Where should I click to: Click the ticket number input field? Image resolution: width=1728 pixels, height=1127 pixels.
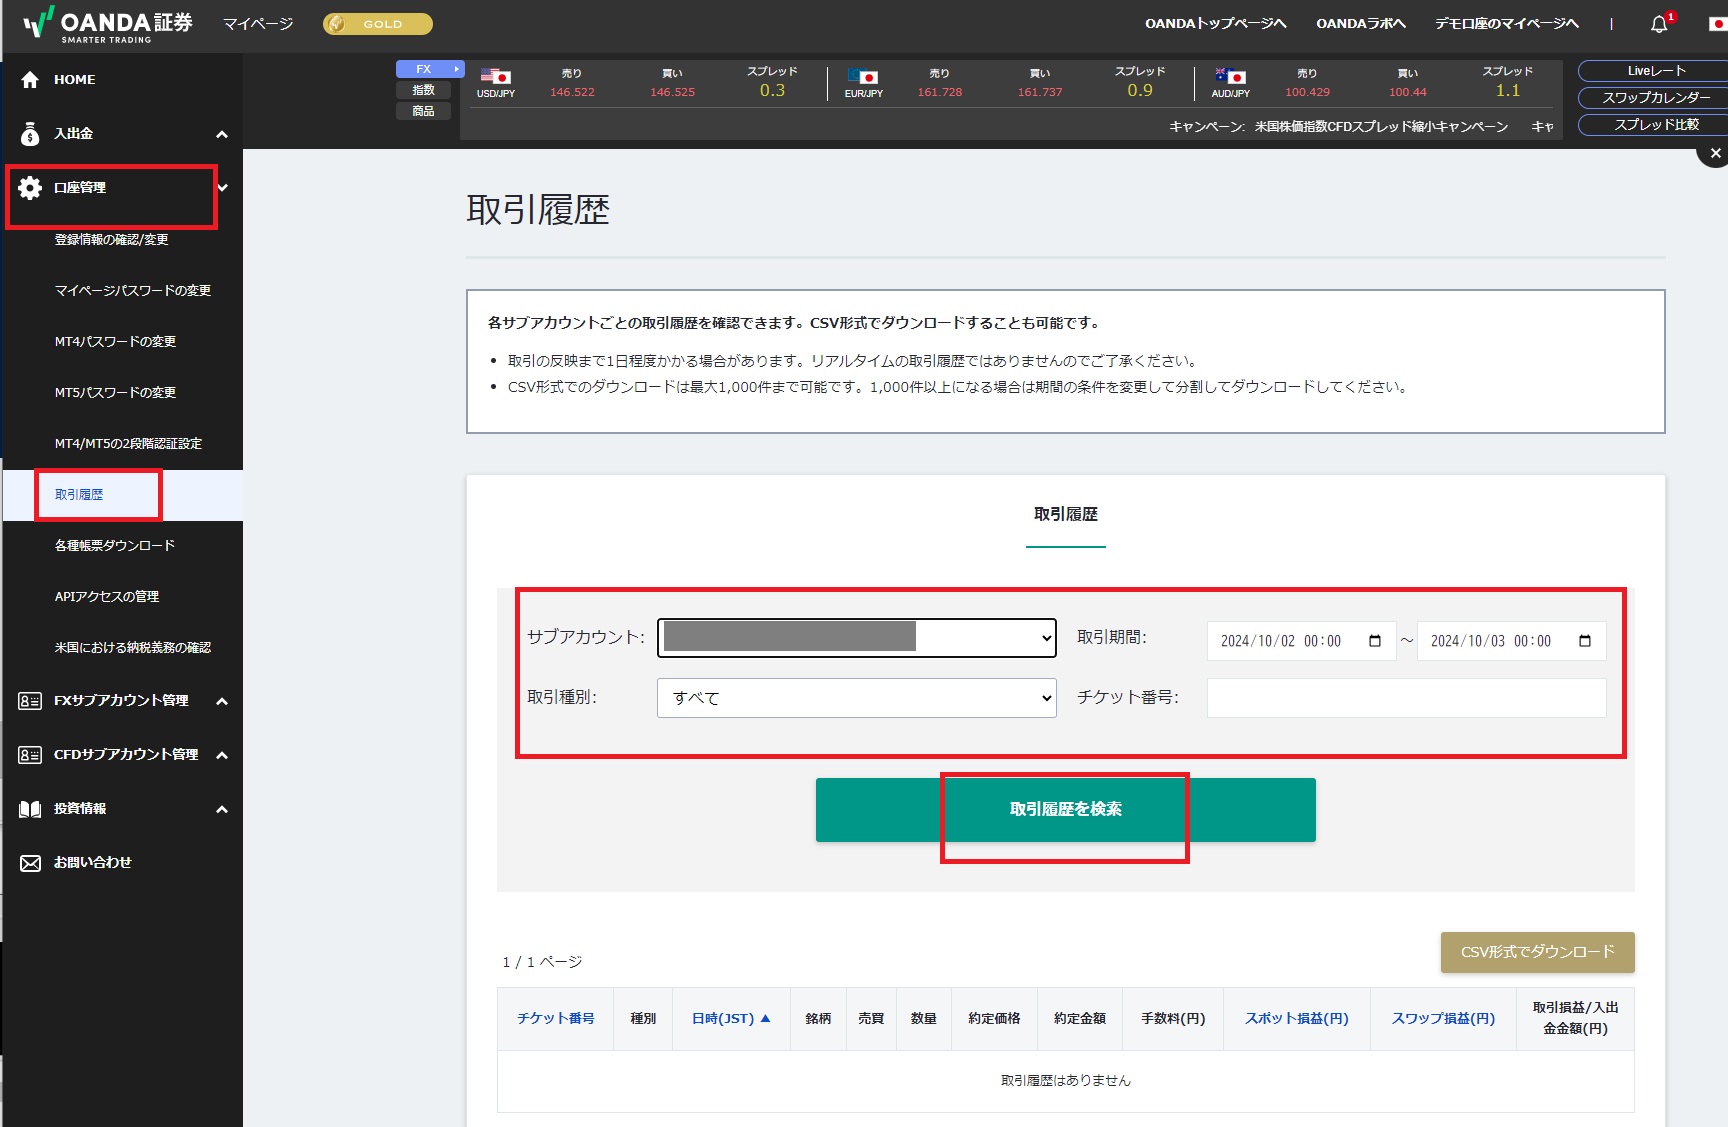1405,698
